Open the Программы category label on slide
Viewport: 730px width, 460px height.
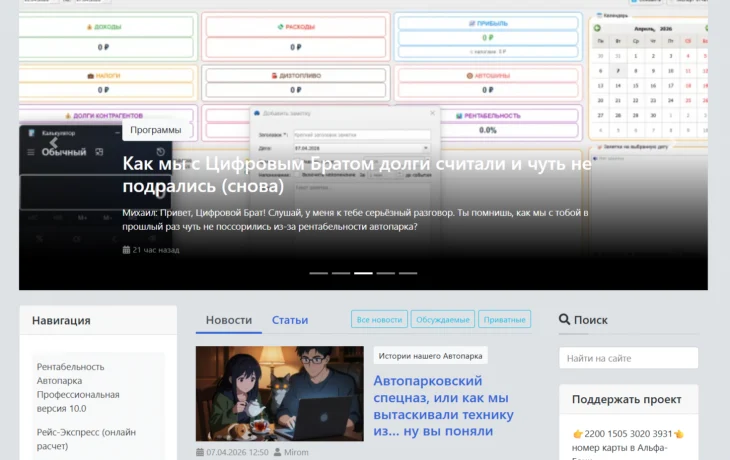(155, 130)
